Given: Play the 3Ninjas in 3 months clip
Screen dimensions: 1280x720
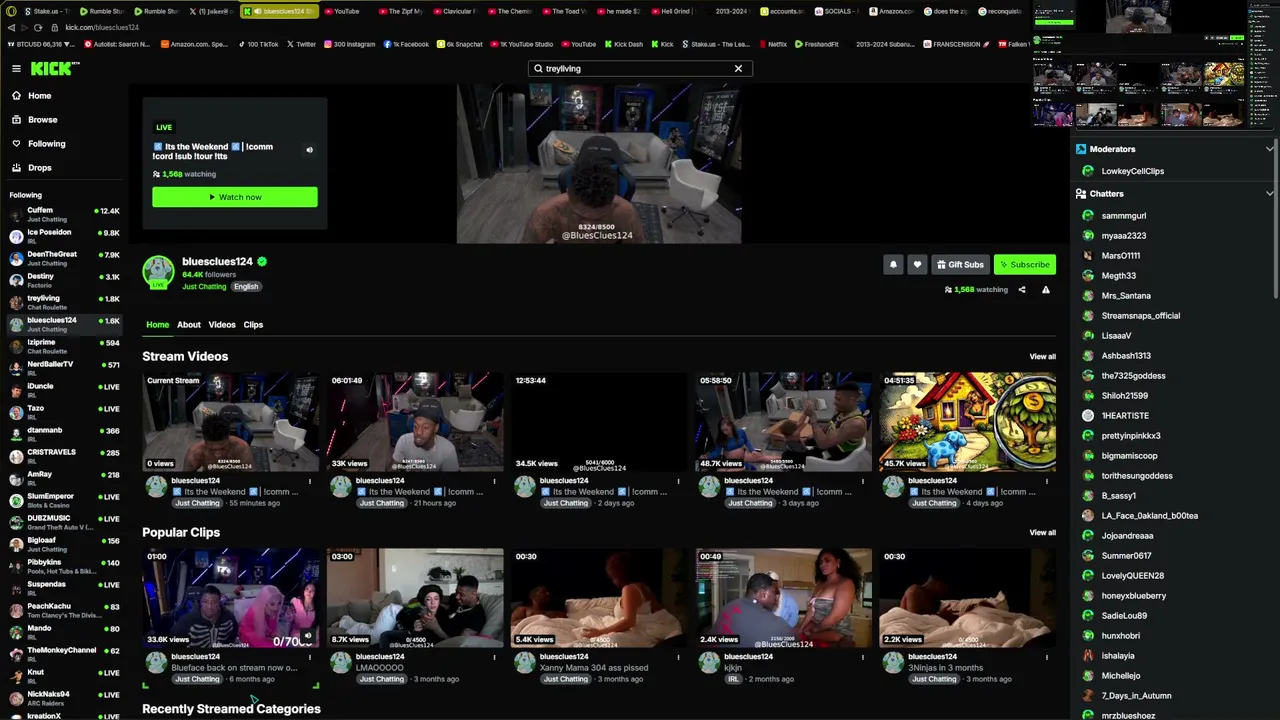Looking at the screenshot, I should tap(967, 598).
